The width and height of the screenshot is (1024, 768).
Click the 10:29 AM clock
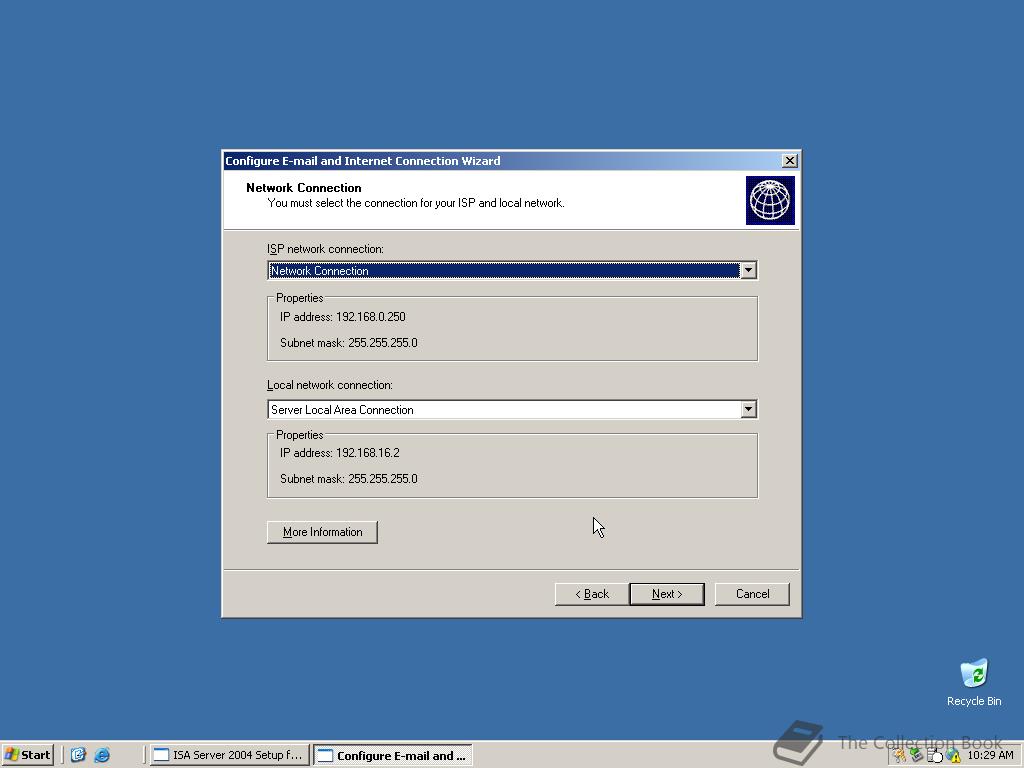coord(990,755)
